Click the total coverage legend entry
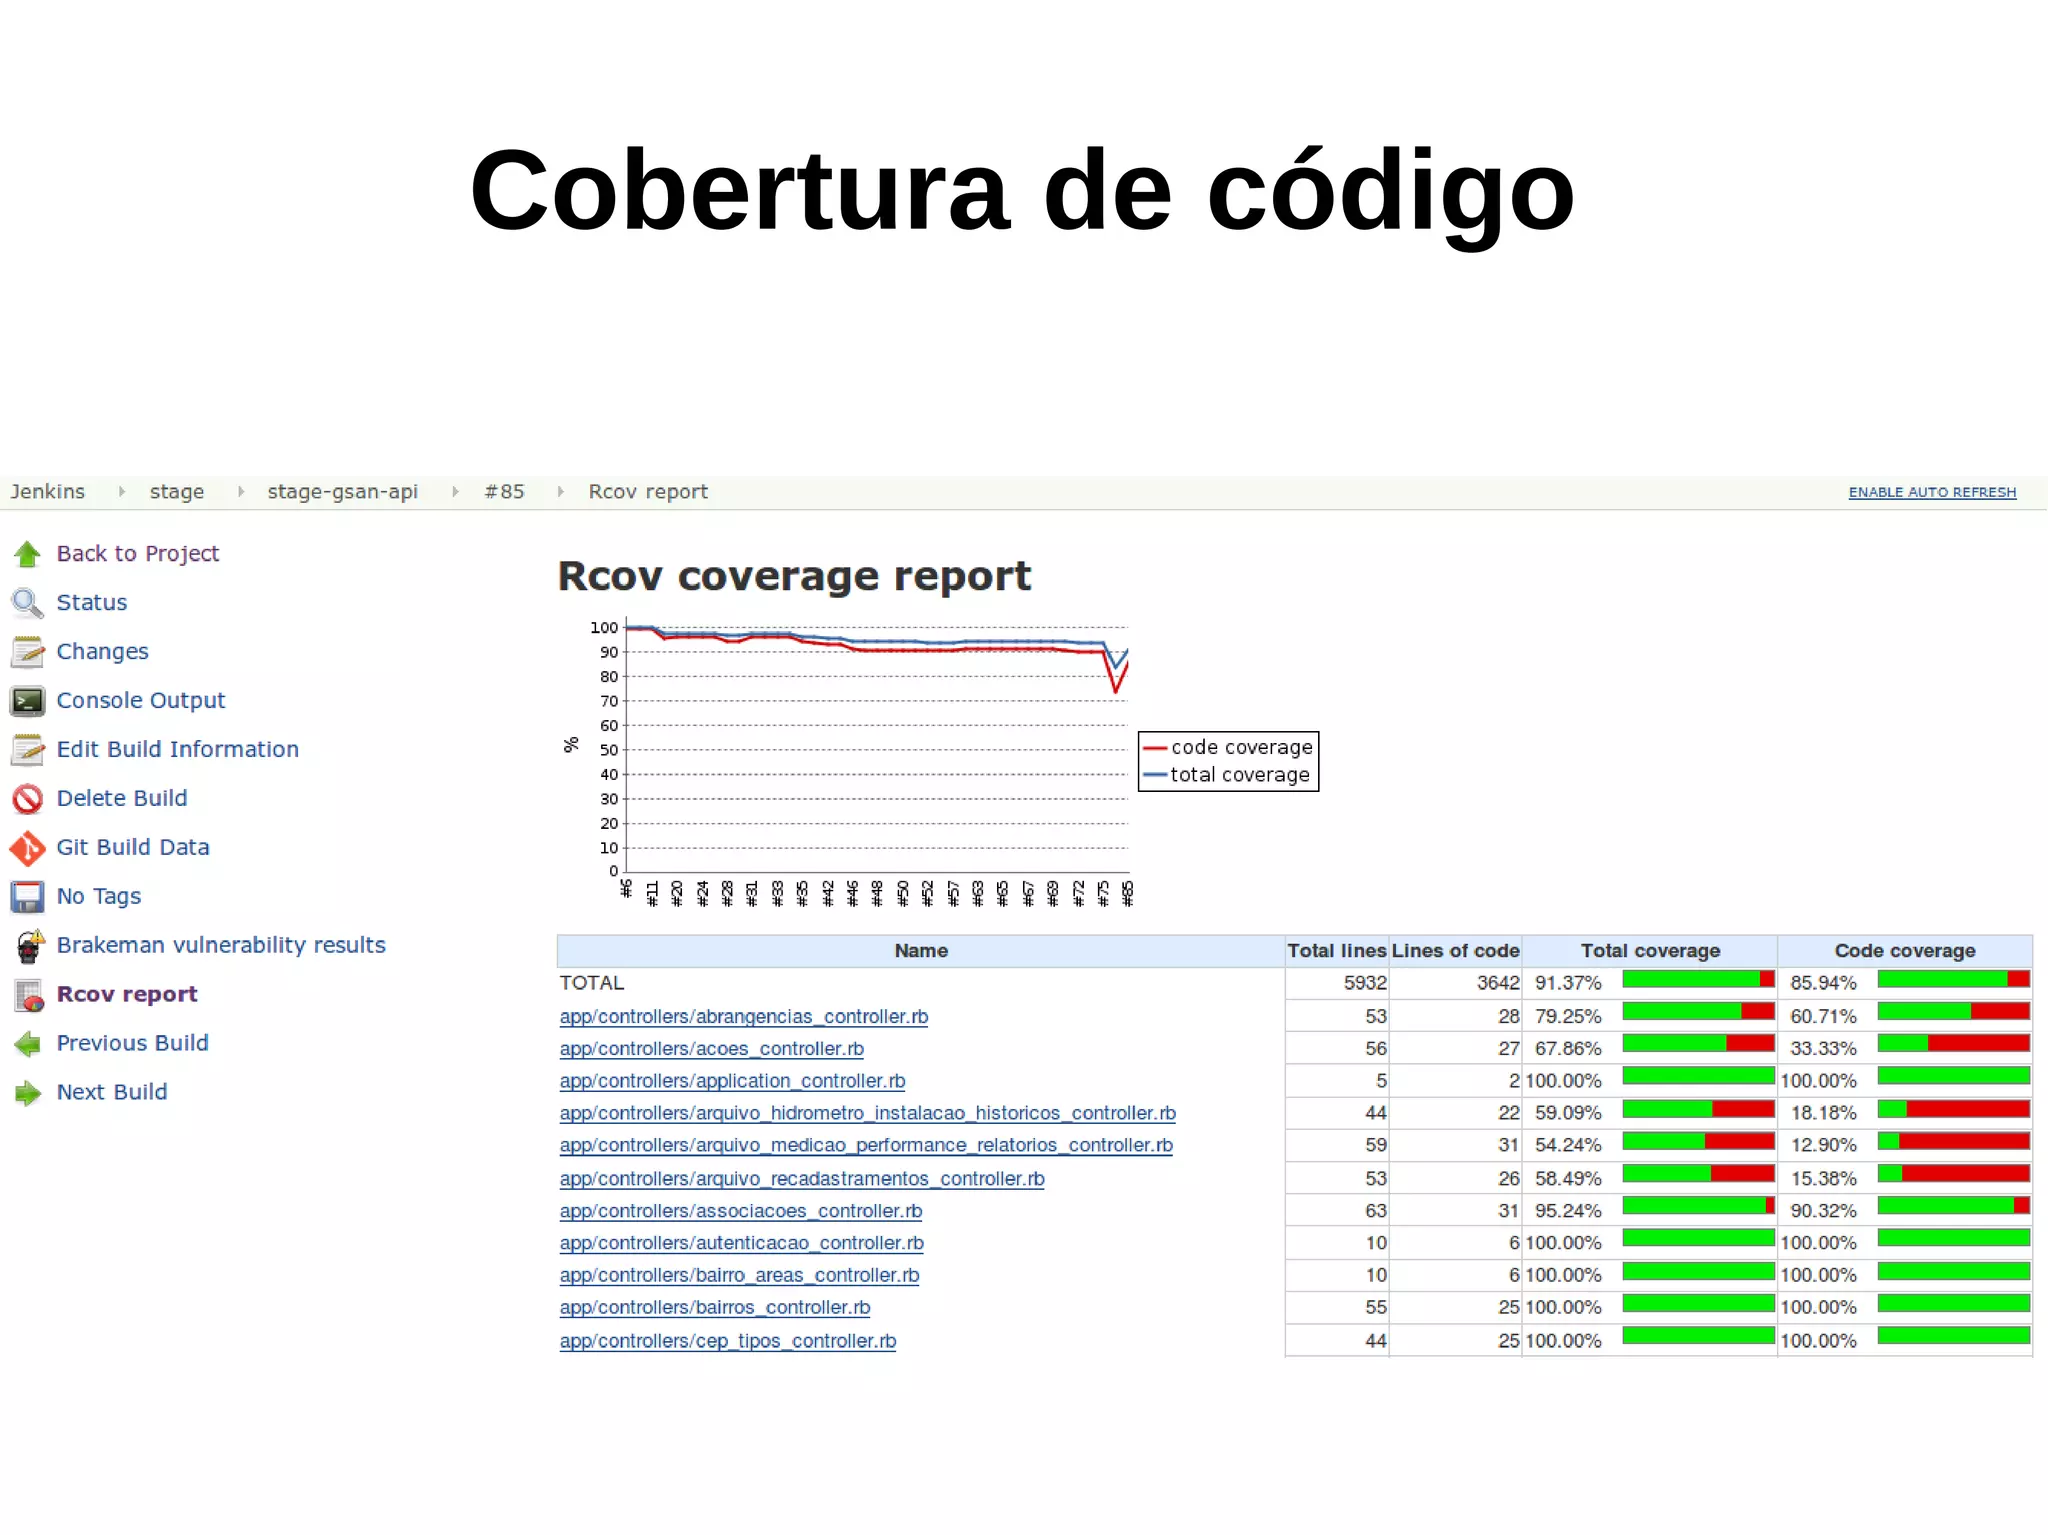Screen dimensions: 2048x1535 click(x=1227, y=775)
